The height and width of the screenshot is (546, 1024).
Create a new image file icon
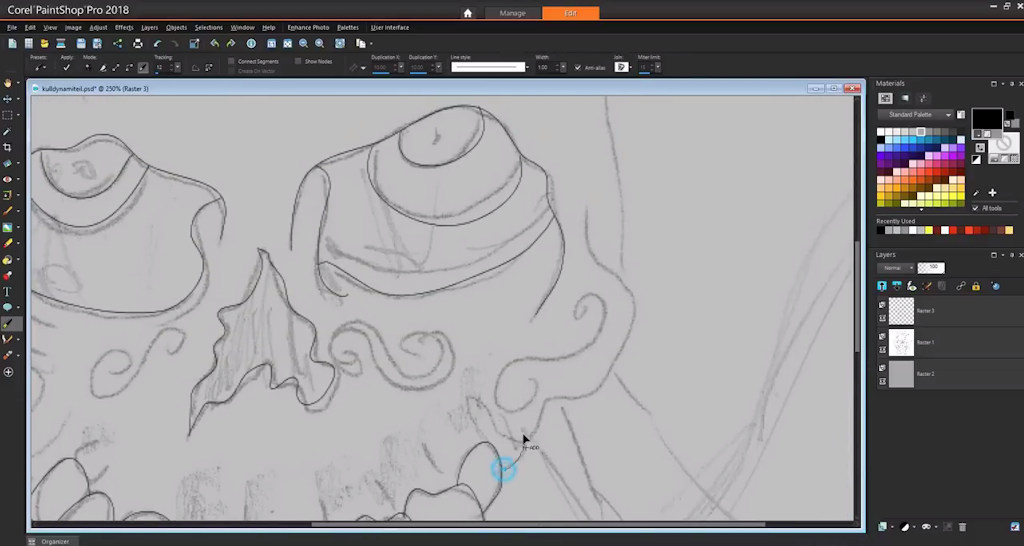pyautogui.click(x=12, y=44)
